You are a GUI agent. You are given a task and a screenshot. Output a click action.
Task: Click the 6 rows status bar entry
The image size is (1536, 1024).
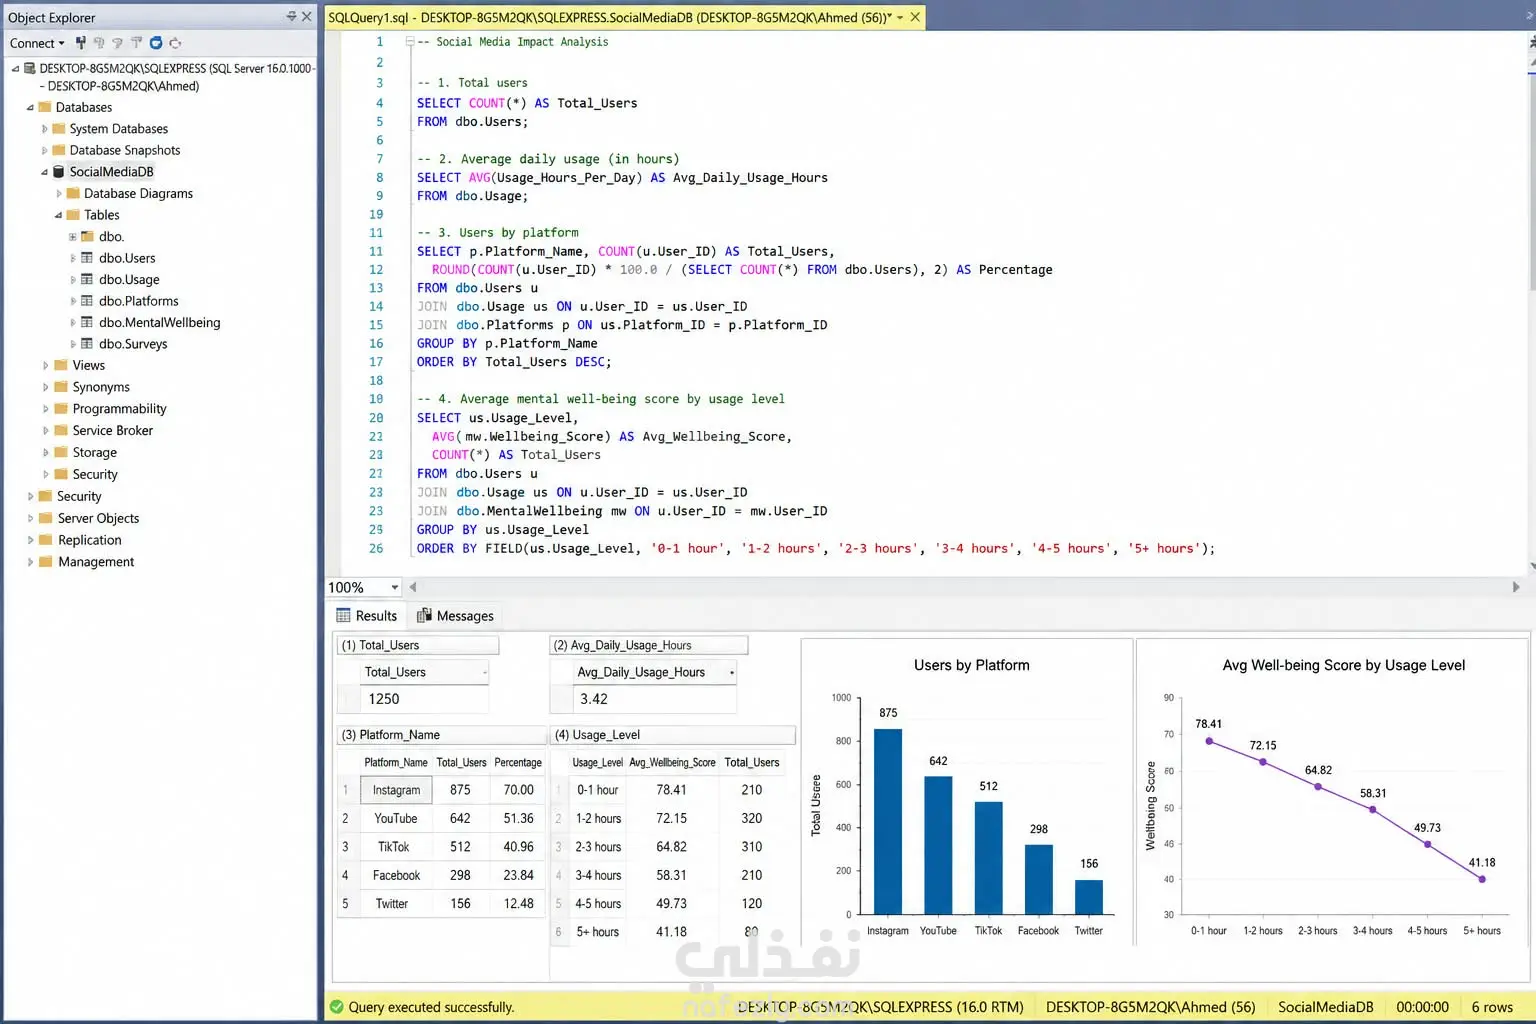coord(1492,1007)
